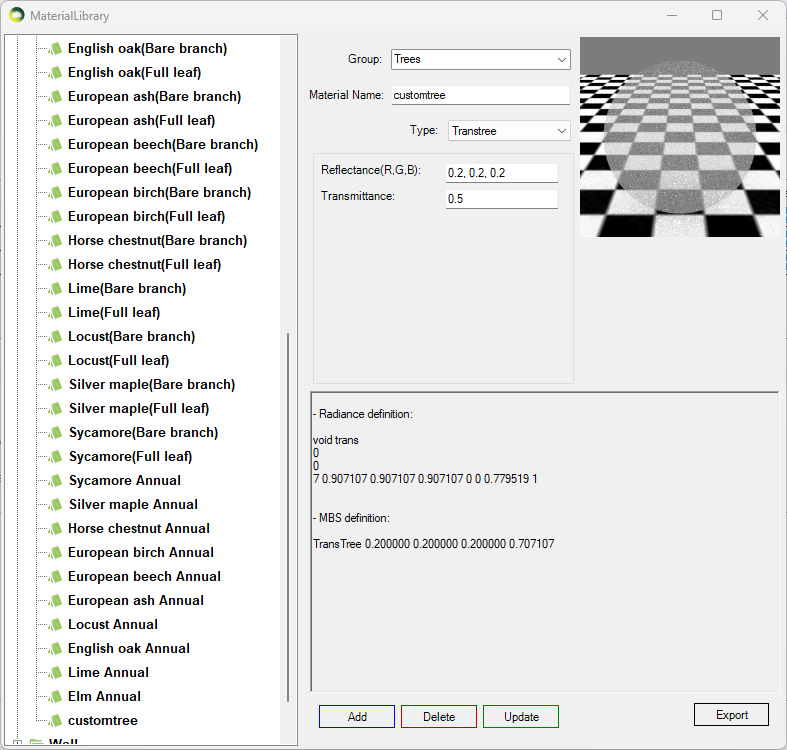The height and width of the screenshot is (750, 787).
Task: Export the material library
Action: tap(731, 715)
